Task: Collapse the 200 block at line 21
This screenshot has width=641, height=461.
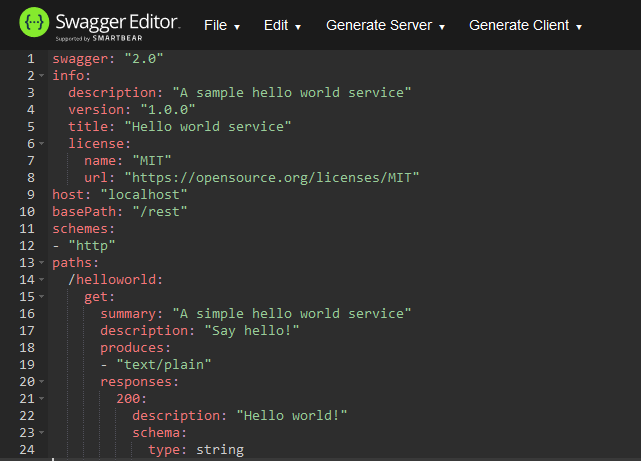Action: (x=42, y=398)
